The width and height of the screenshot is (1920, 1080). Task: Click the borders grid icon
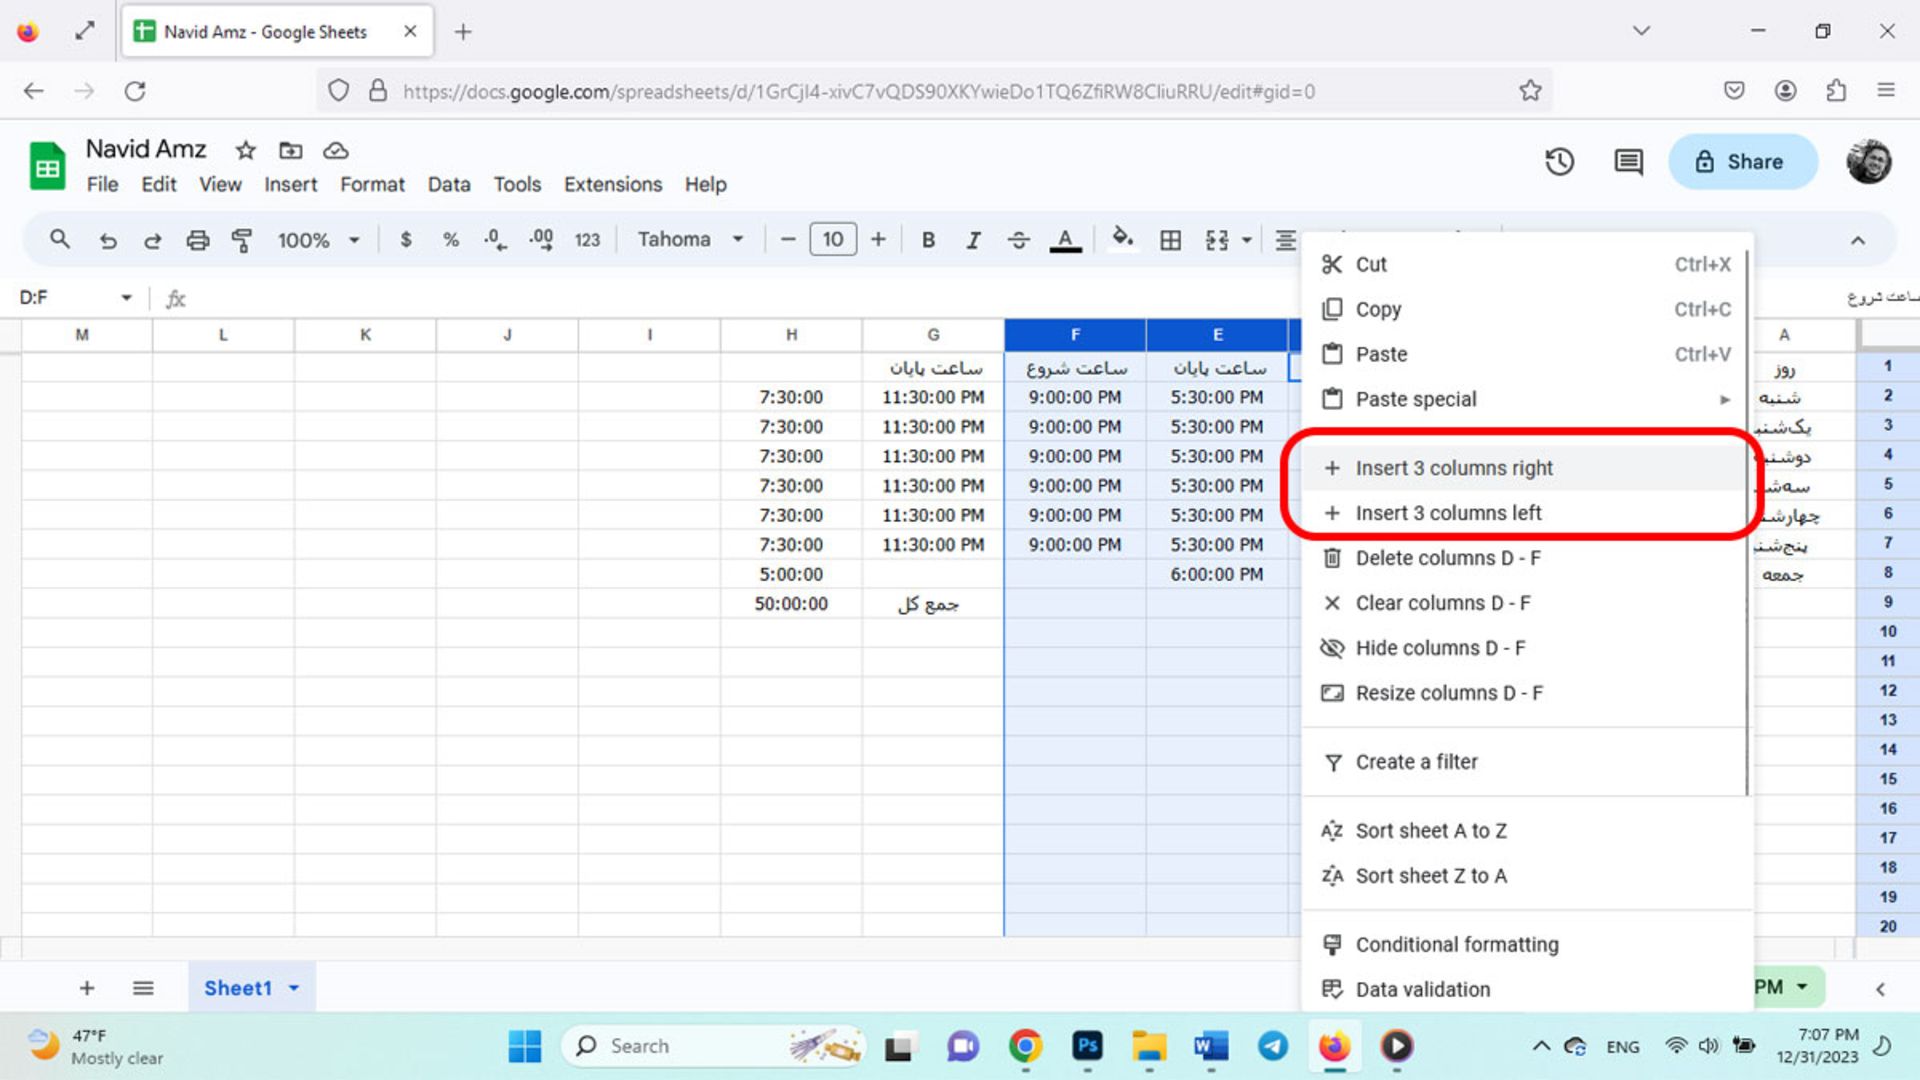pos(1171,240)
